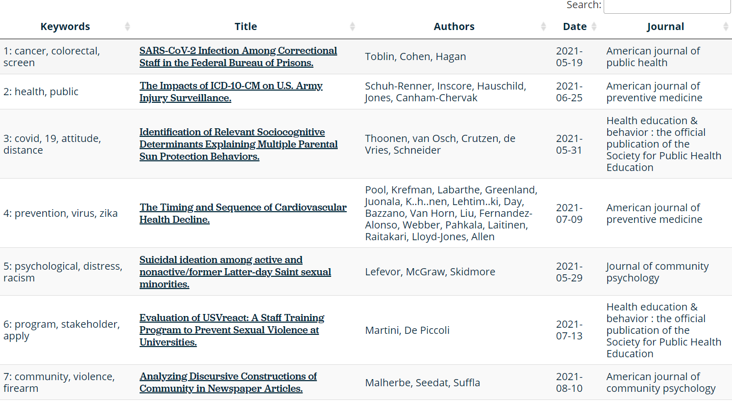Click the Journal column sort arrows icon
732x401 pixels.
[x=725, y=27]
